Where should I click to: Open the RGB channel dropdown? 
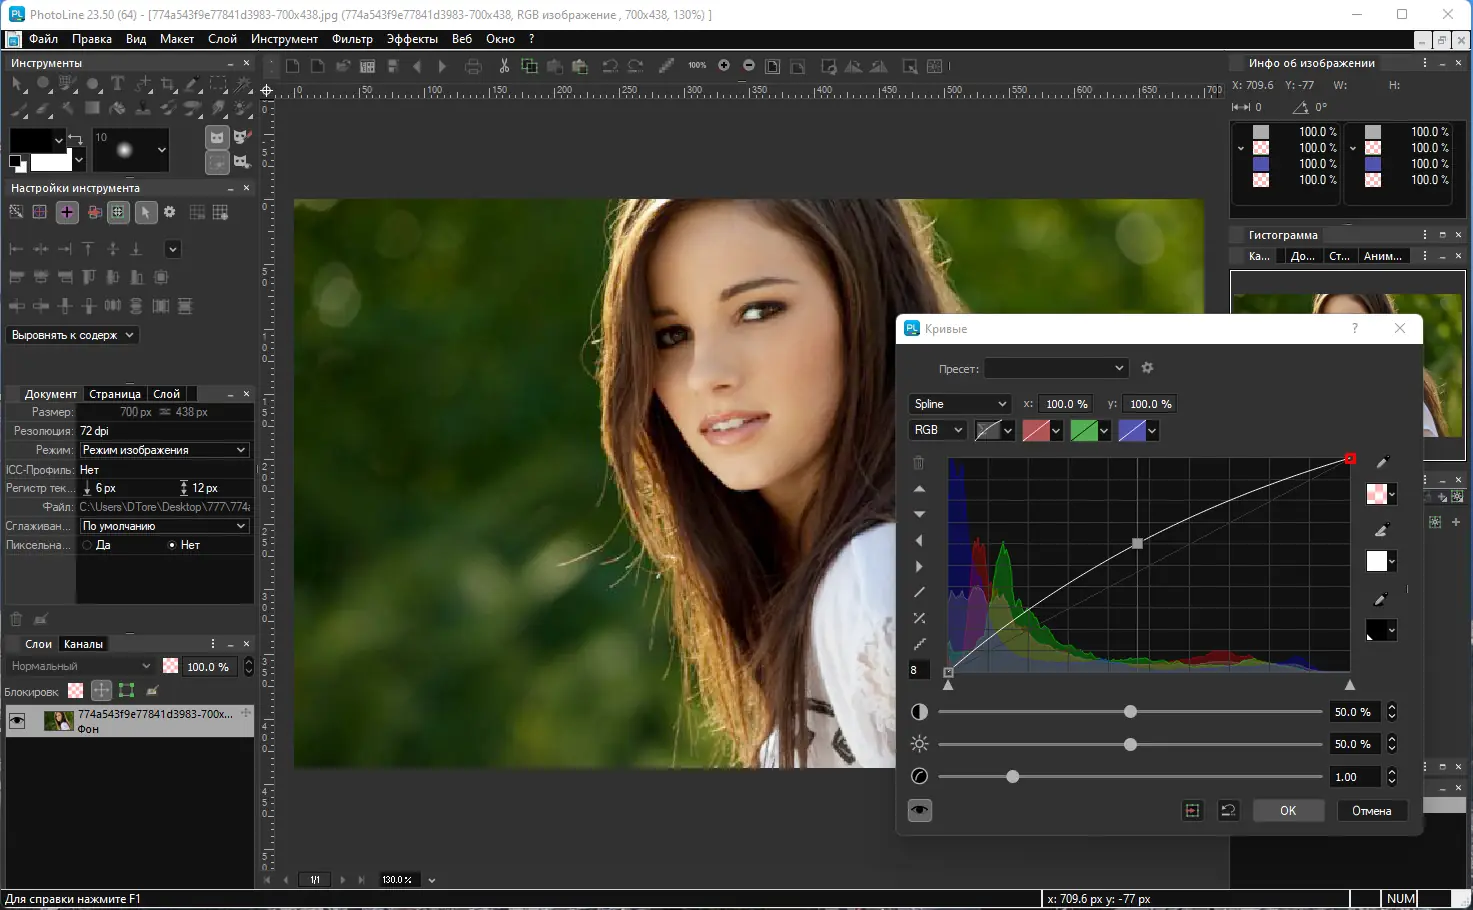(x=937, y=430)
